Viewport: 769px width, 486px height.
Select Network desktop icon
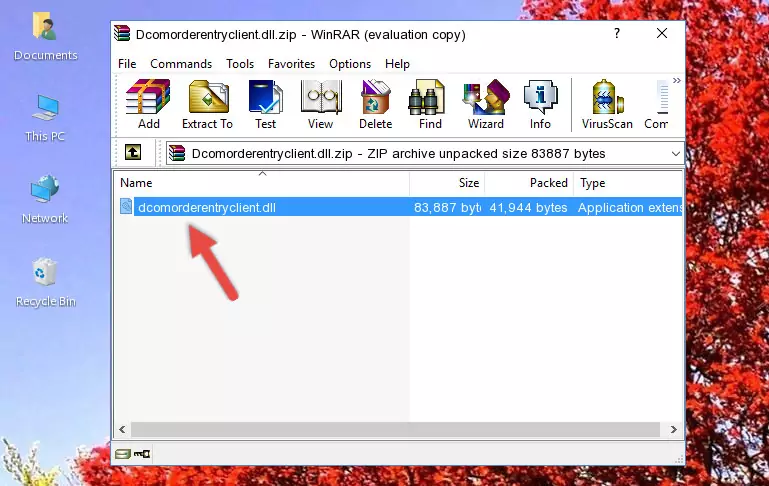coord(45,199)
